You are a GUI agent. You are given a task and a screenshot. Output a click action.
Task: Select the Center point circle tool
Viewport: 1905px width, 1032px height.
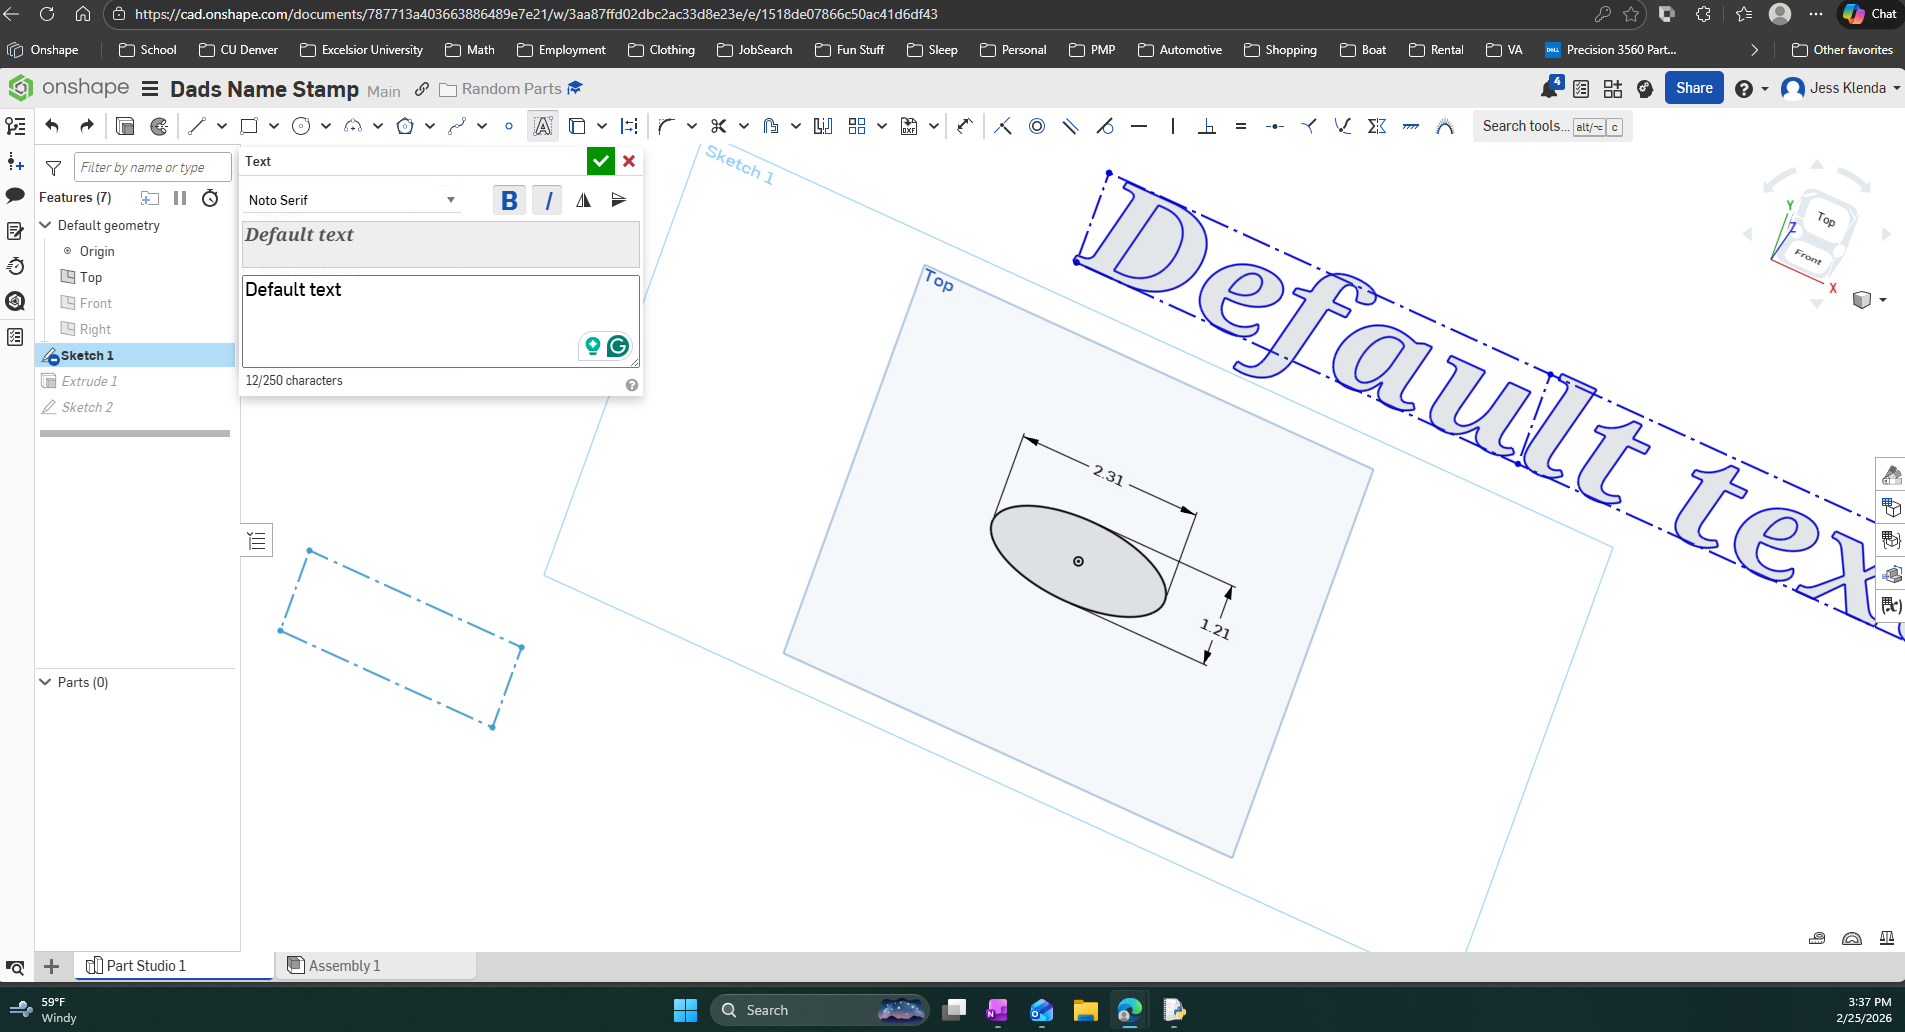[x=301, y=126]
